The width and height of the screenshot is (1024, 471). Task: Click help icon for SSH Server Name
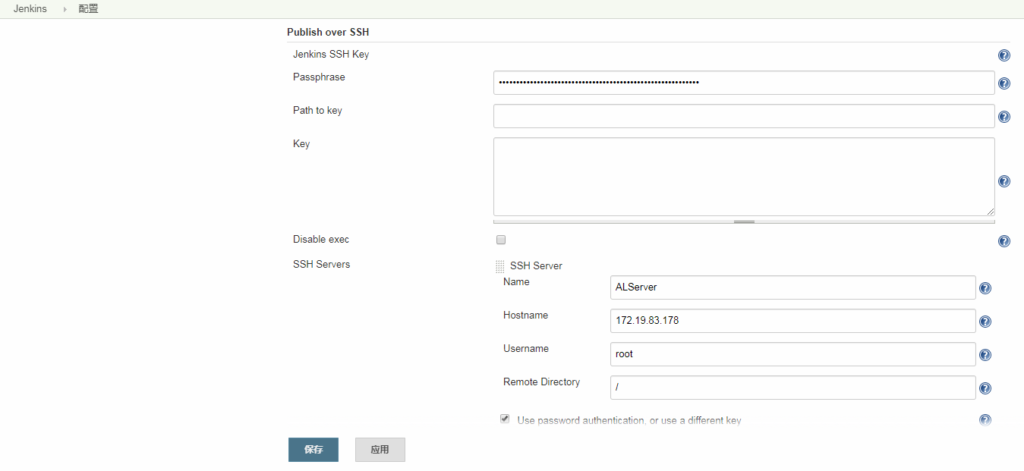coord(984,289)
